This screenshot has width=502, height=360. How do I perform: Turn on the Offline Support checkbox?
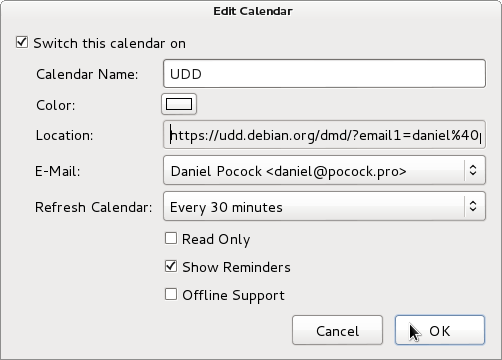click(x=171, y=294)
